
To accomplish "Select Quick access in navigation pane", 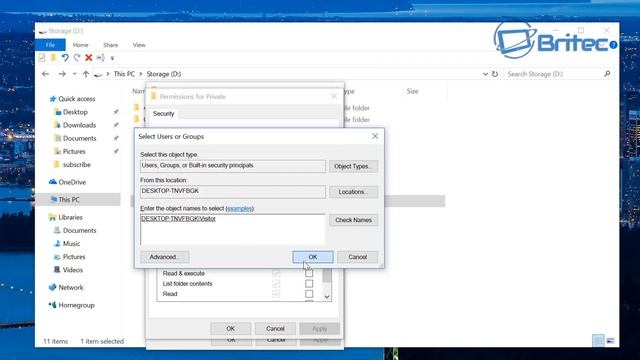I will coord(77,99).
